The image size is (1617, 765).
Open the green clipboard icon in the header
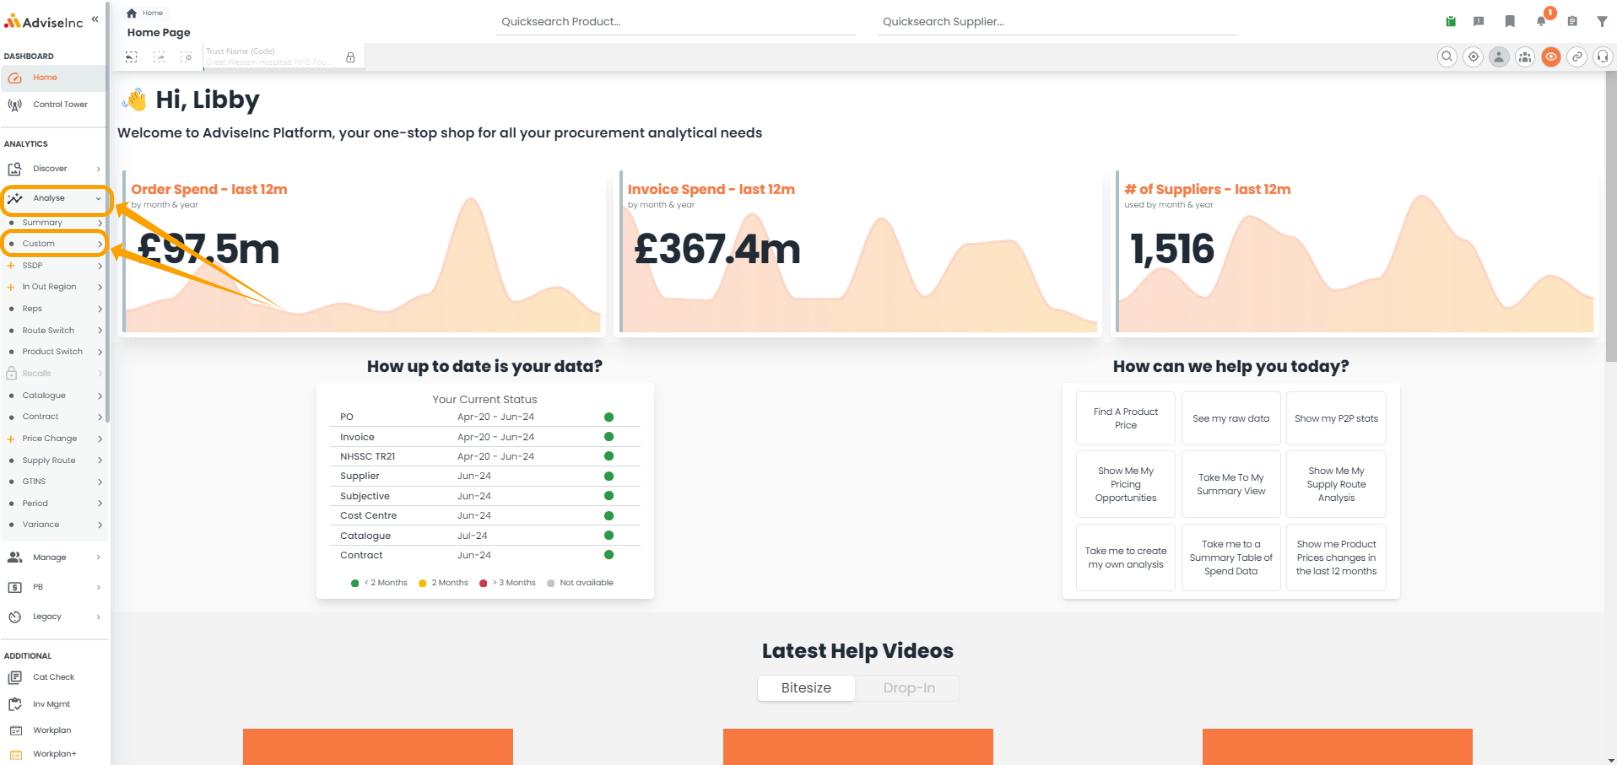pos(1450,21)
